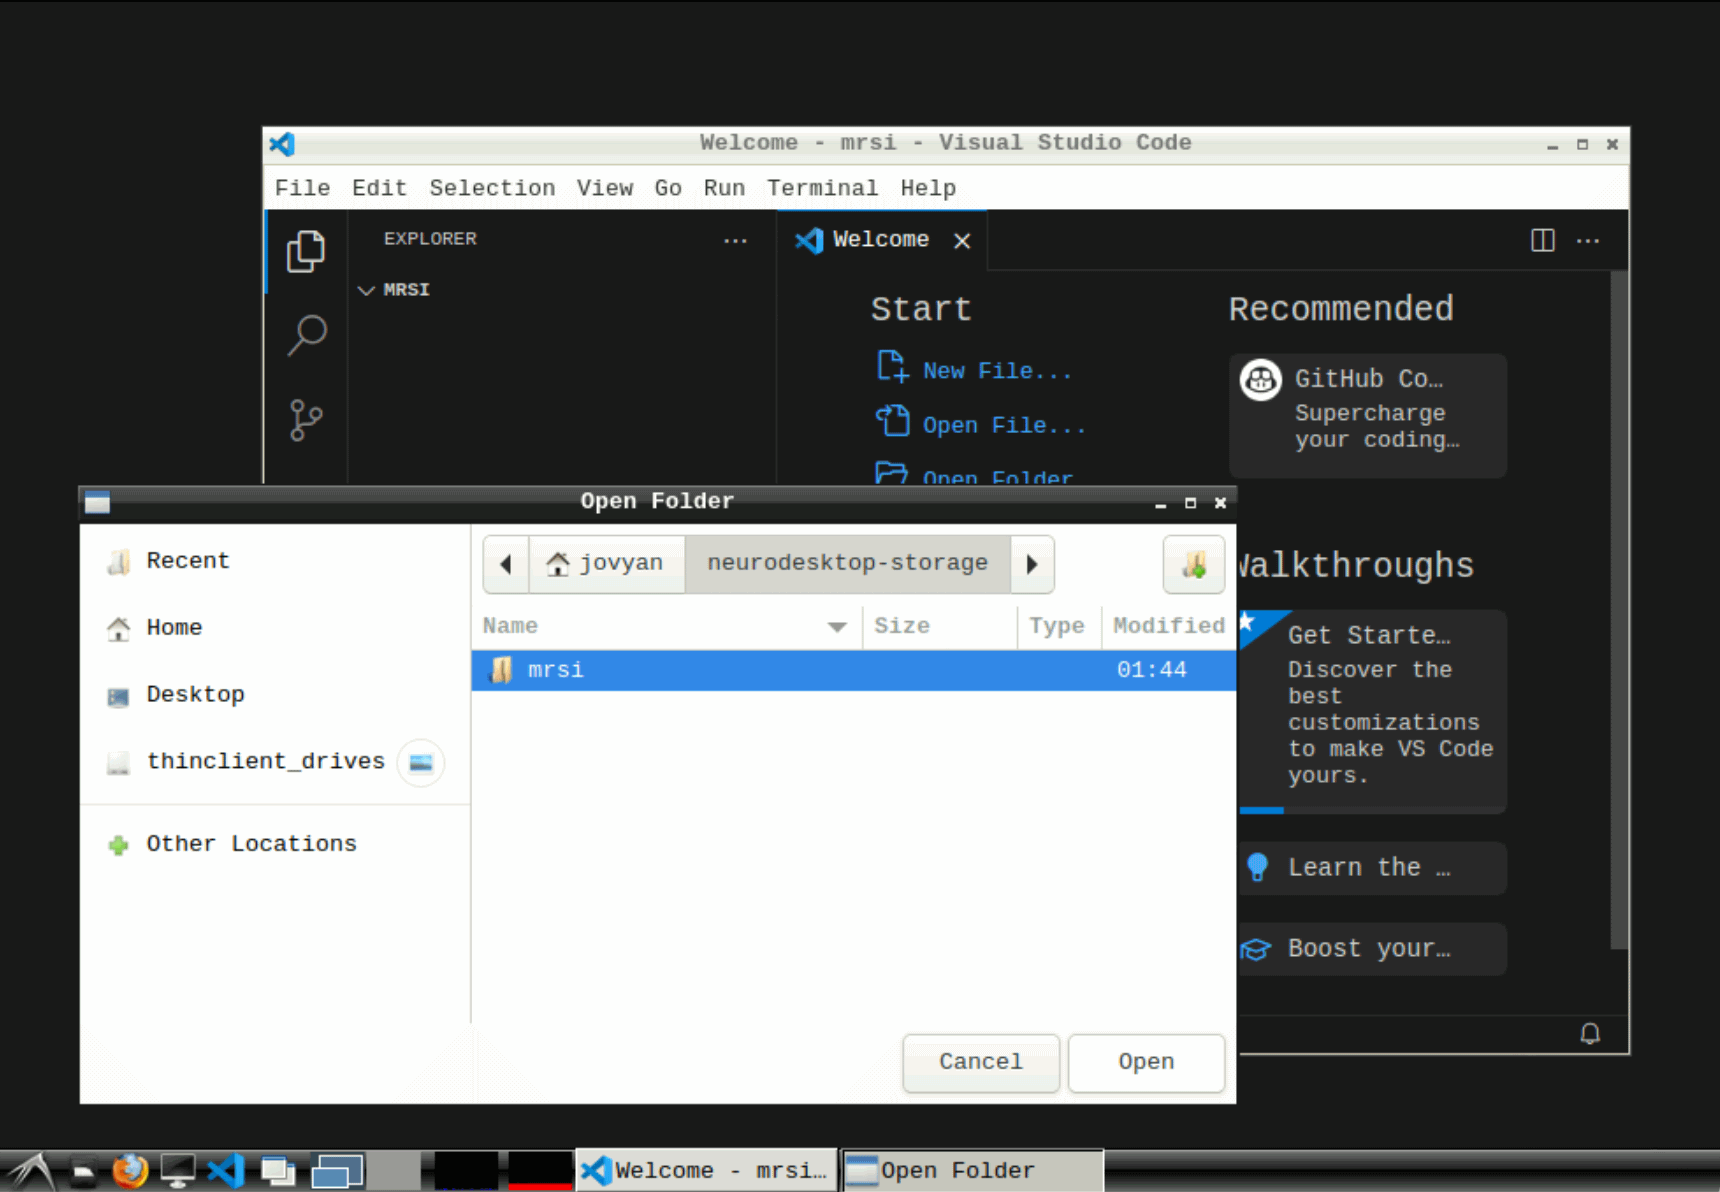Open the Terminal menu

coord(821,188)
